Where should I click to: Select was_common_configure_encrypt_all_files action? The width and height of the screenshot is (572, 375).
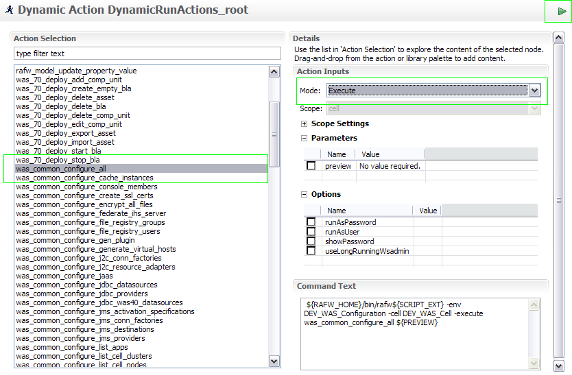click(84, 205)
